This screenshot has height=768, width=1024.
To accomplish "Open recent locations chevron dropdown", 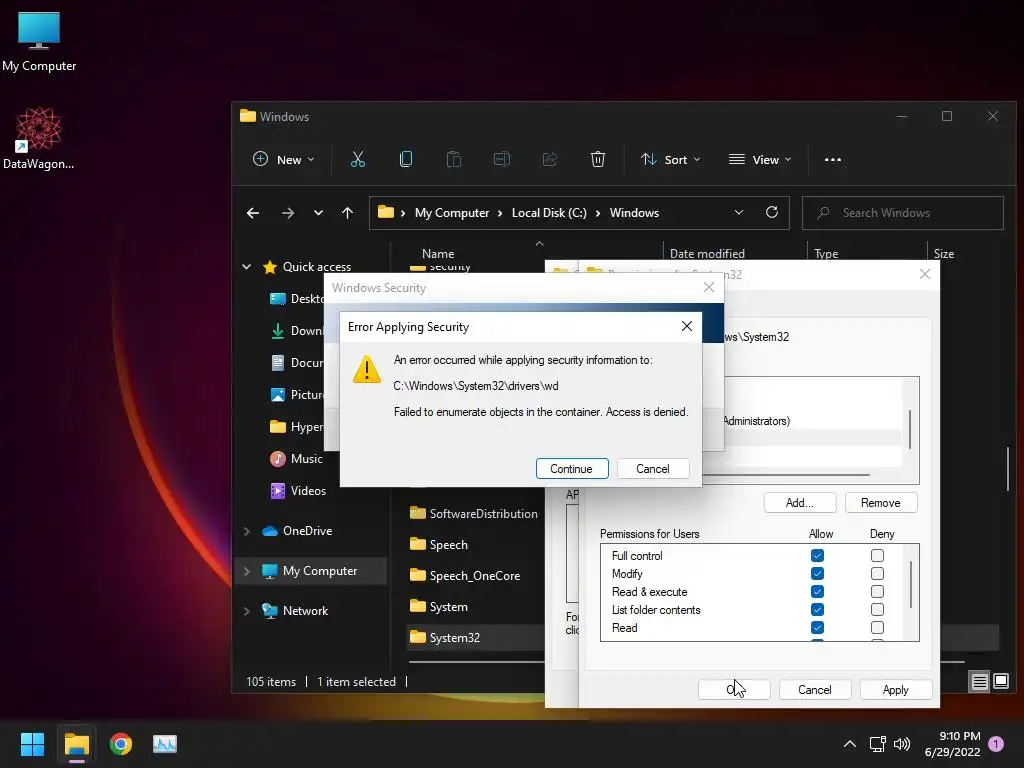I will [318, 213].
